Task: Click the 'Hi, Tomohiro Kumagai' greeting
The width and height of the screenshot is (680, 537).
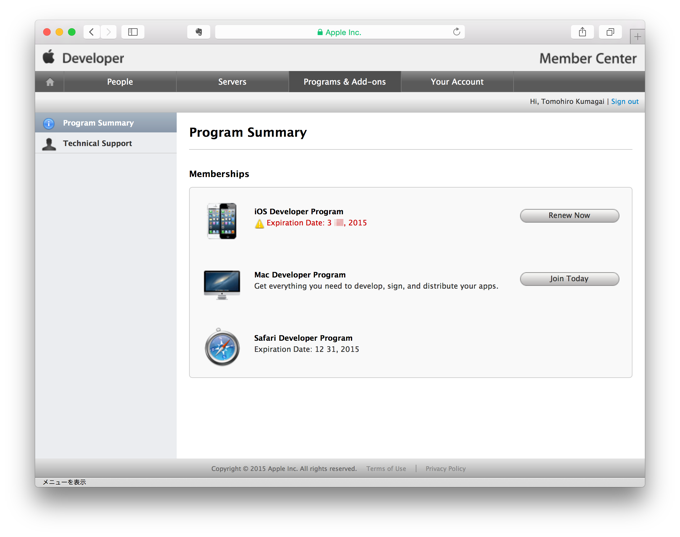Action: [567, 102]
